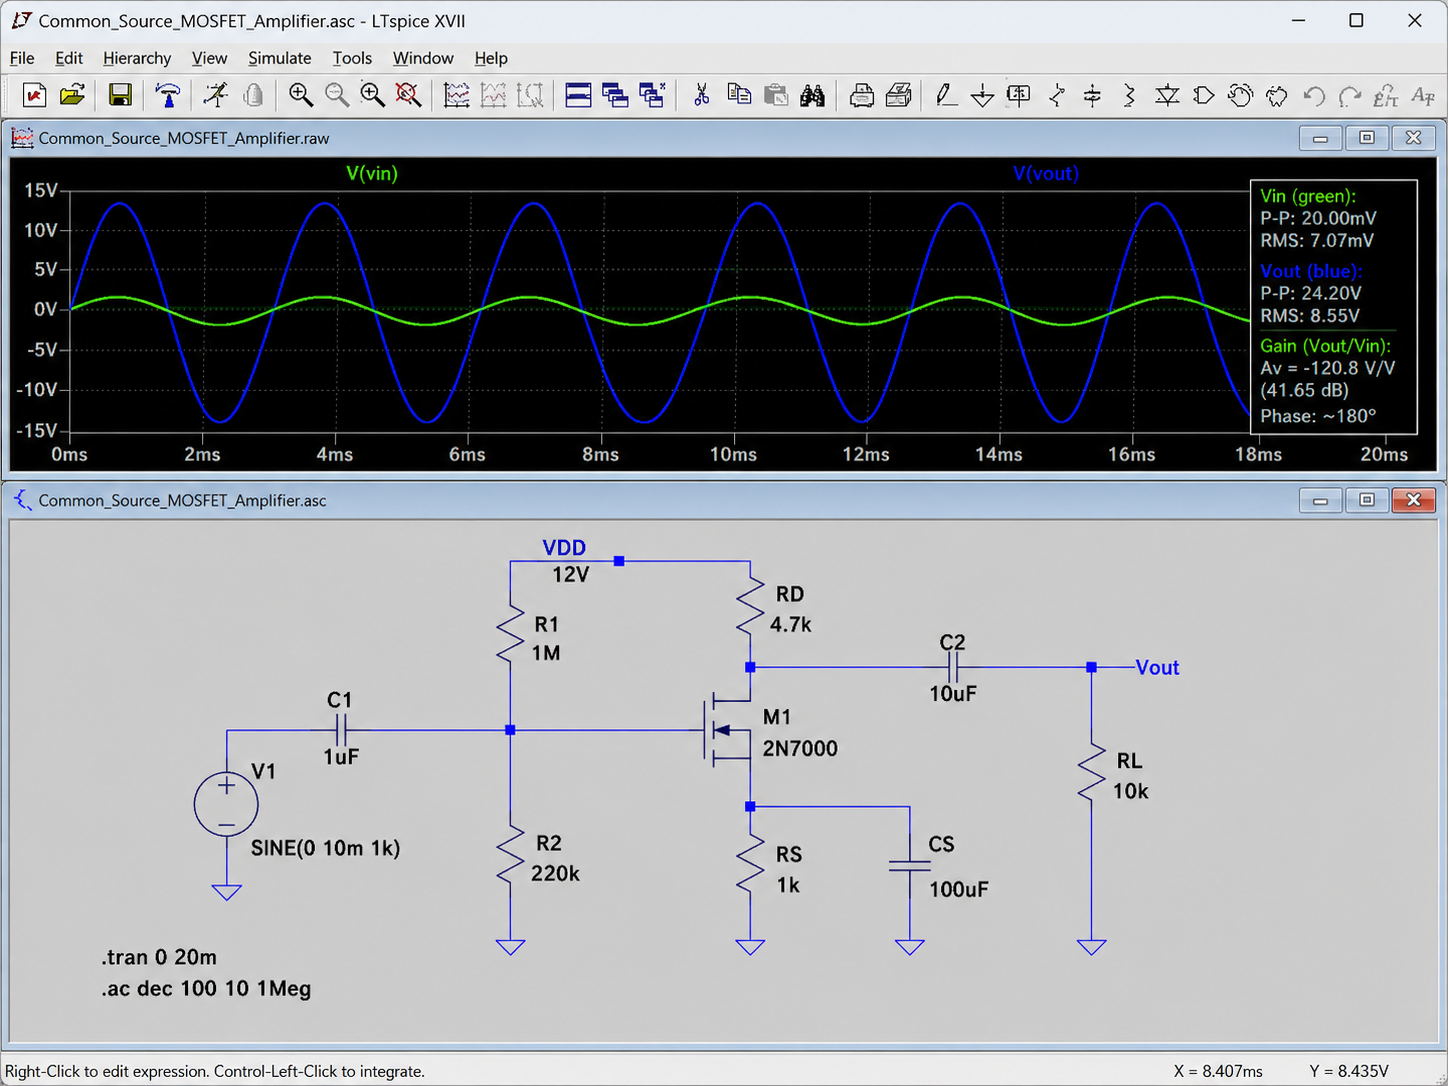
Task: Click the CS 100uF capacitor value
Action: click(959, 889)
